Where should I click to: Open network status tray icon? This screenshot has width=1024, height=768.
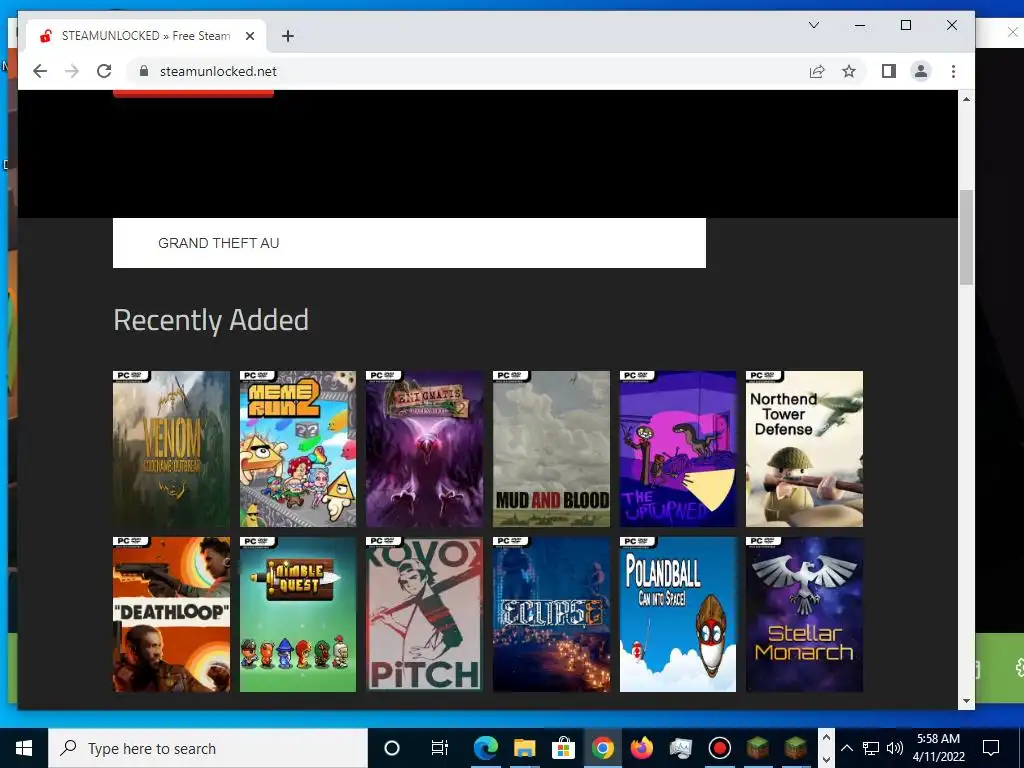(871, 748)
